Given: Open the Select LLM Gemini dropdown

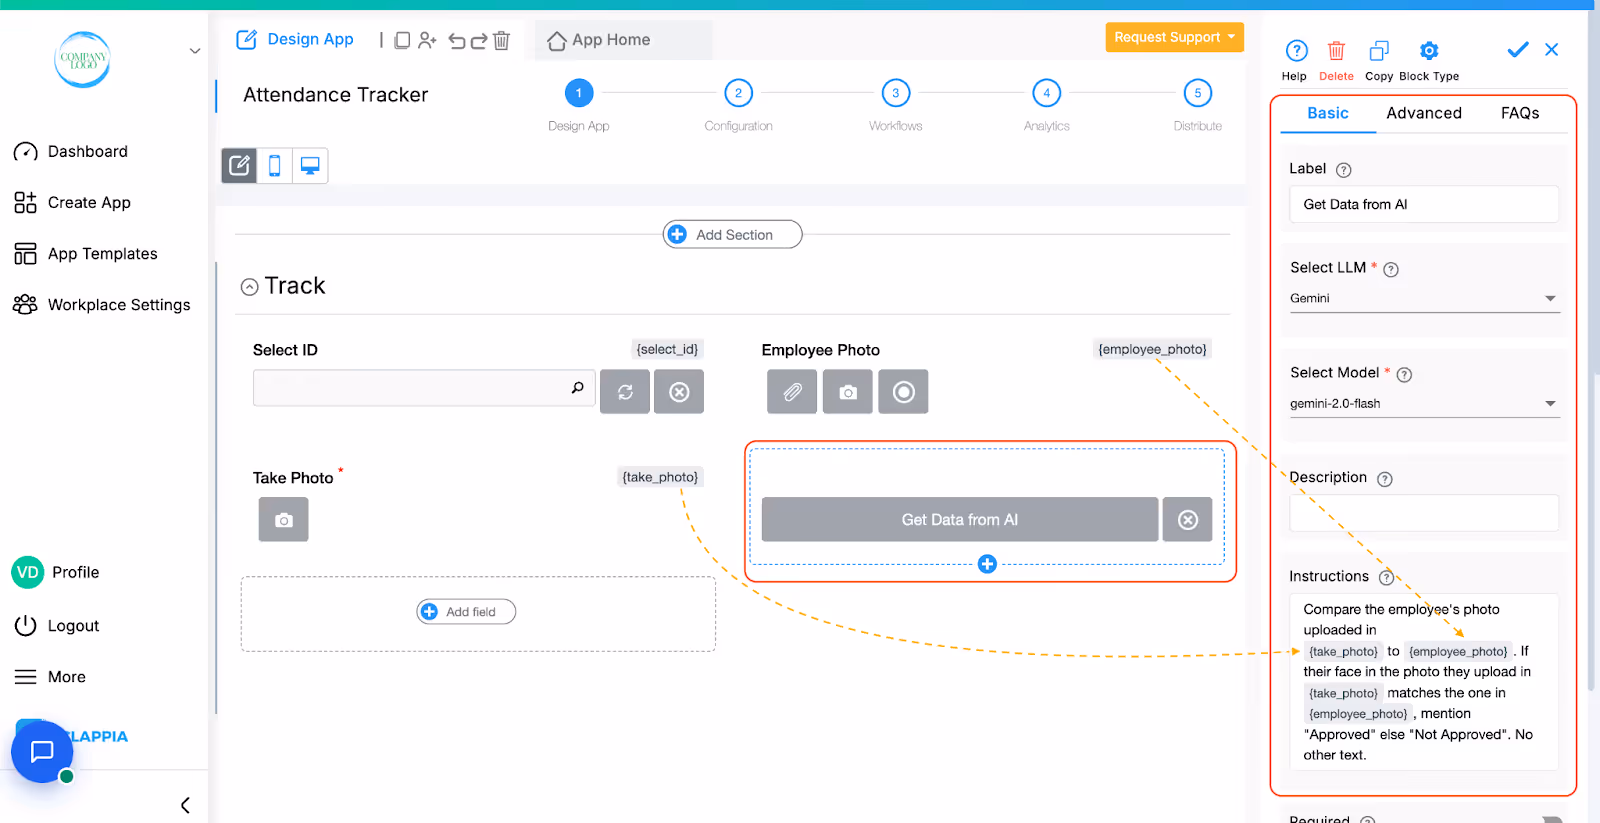Looking at the screenshot, I should click(1424, 298).
